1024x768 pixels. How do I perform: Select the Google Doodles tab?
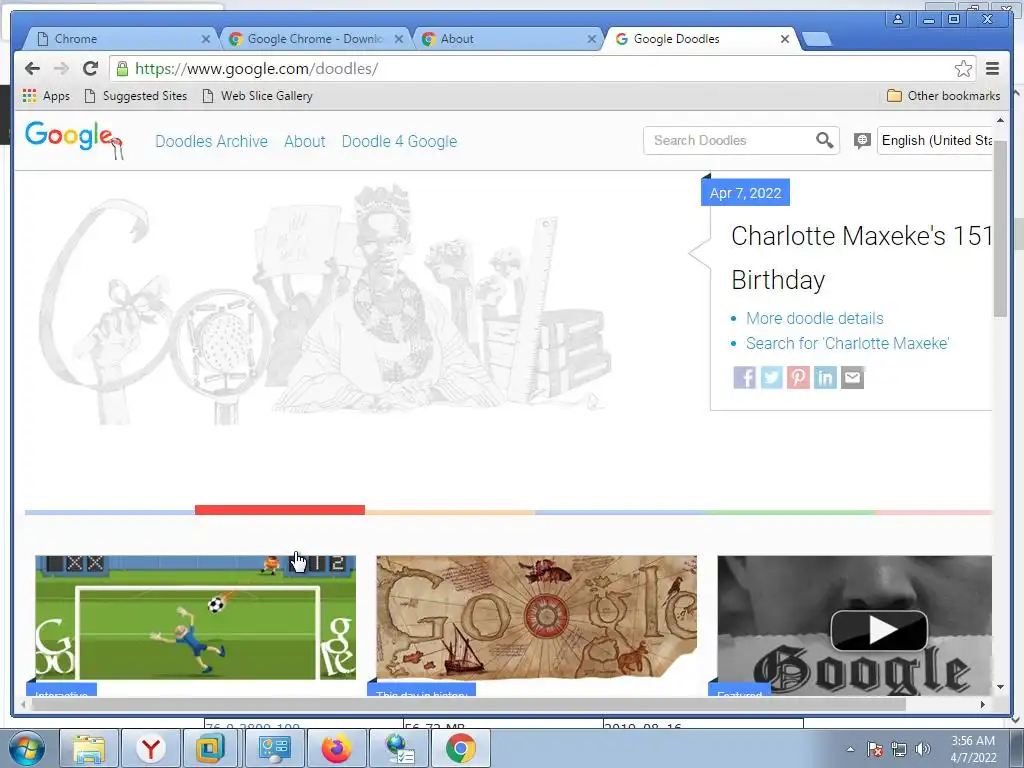pyautogui.click(x=700, y=39)
